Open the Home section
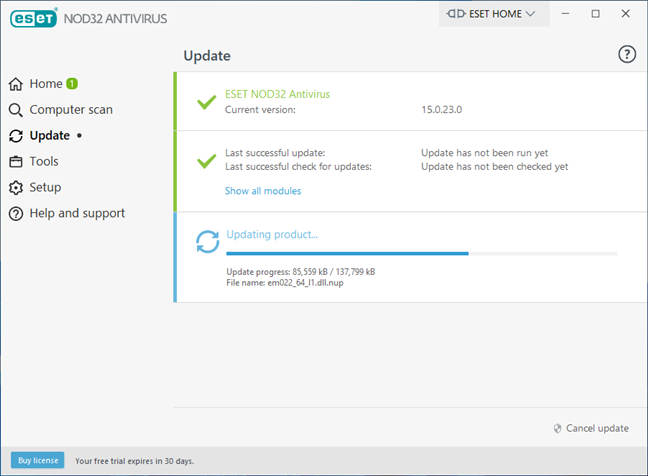This screenshot has height=476, width=648. (x=46, y=84)
